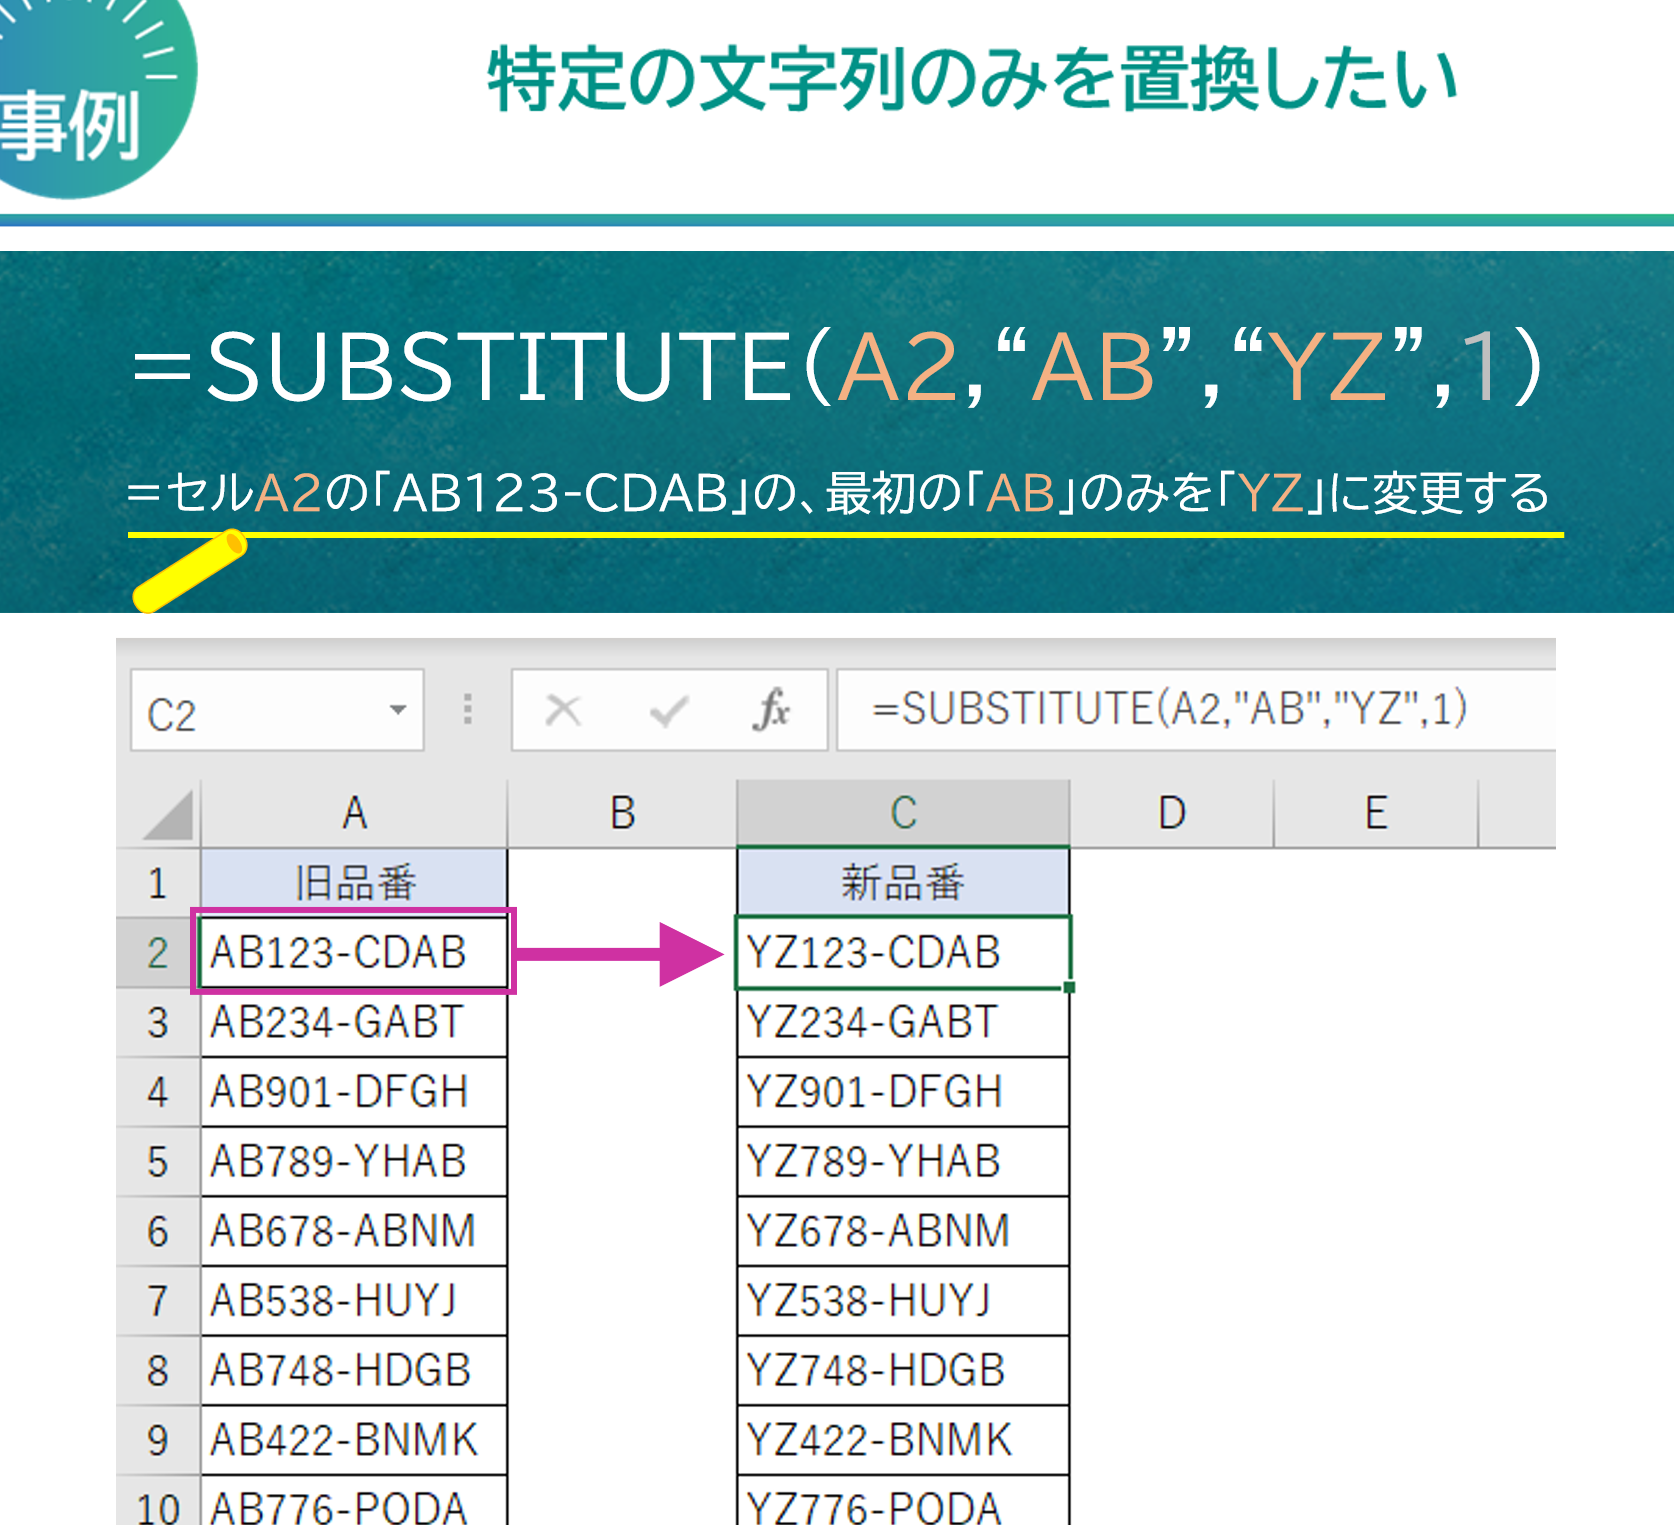
Task: Select cell containing YZ422-BNMK
Action: click(903, 1440)
